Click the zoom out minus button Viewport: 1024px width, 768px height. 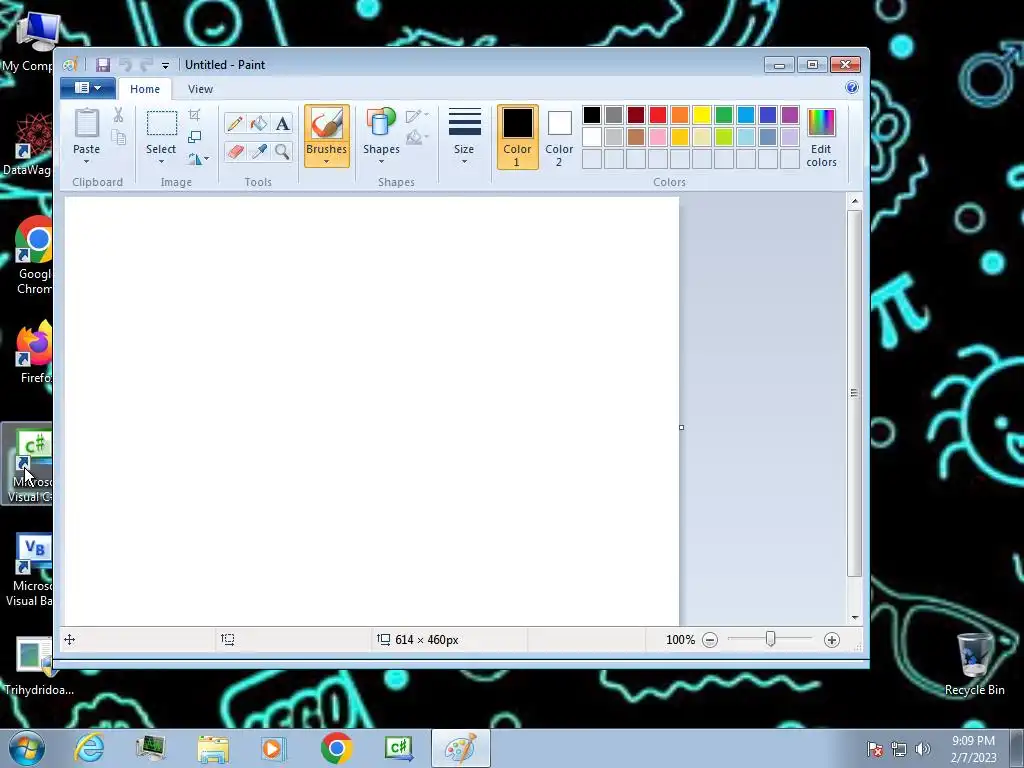(710, 640)
